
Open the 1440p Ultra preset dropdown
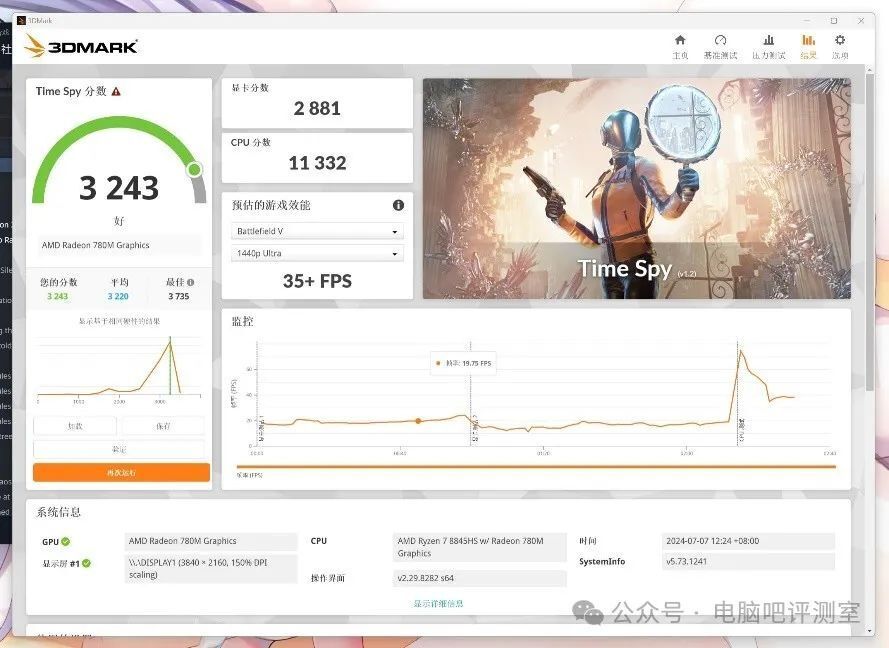point(317,253)
